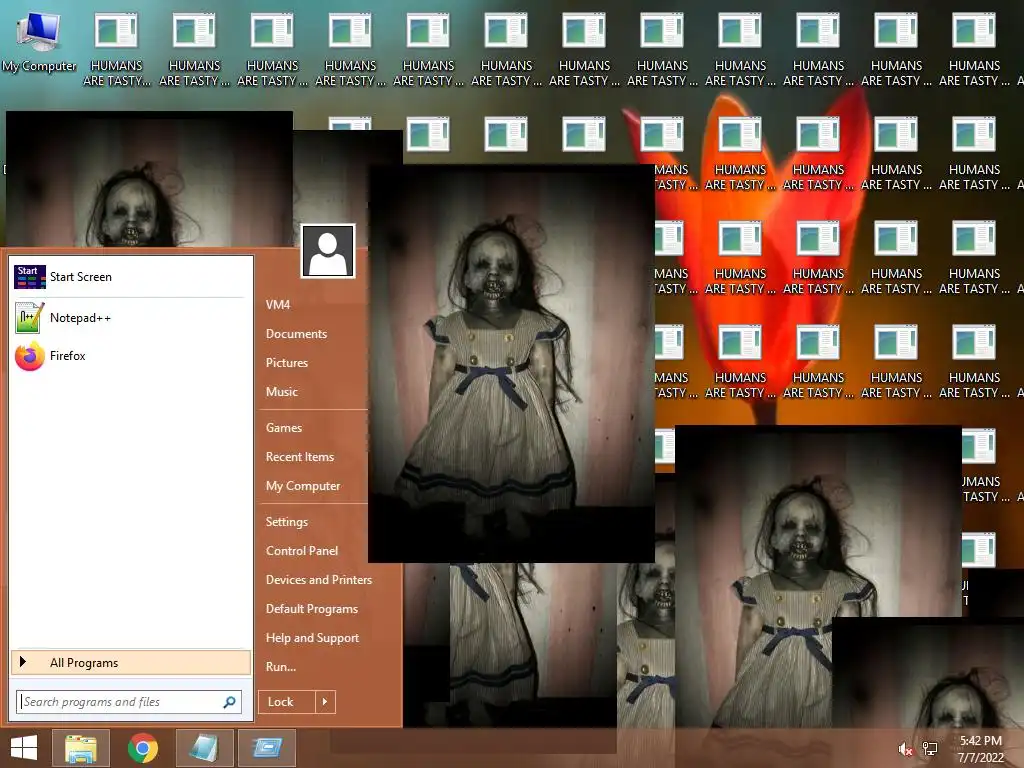Open Help and Support

(312, 638)
